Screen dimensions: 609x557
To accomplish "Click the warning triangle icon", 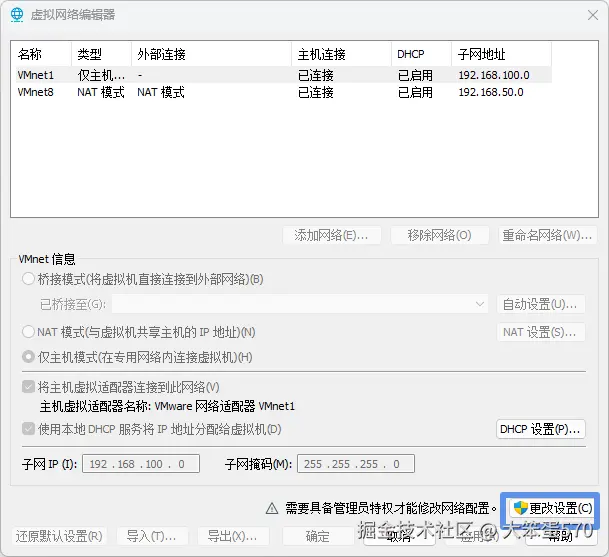I will tap(272, 508).
